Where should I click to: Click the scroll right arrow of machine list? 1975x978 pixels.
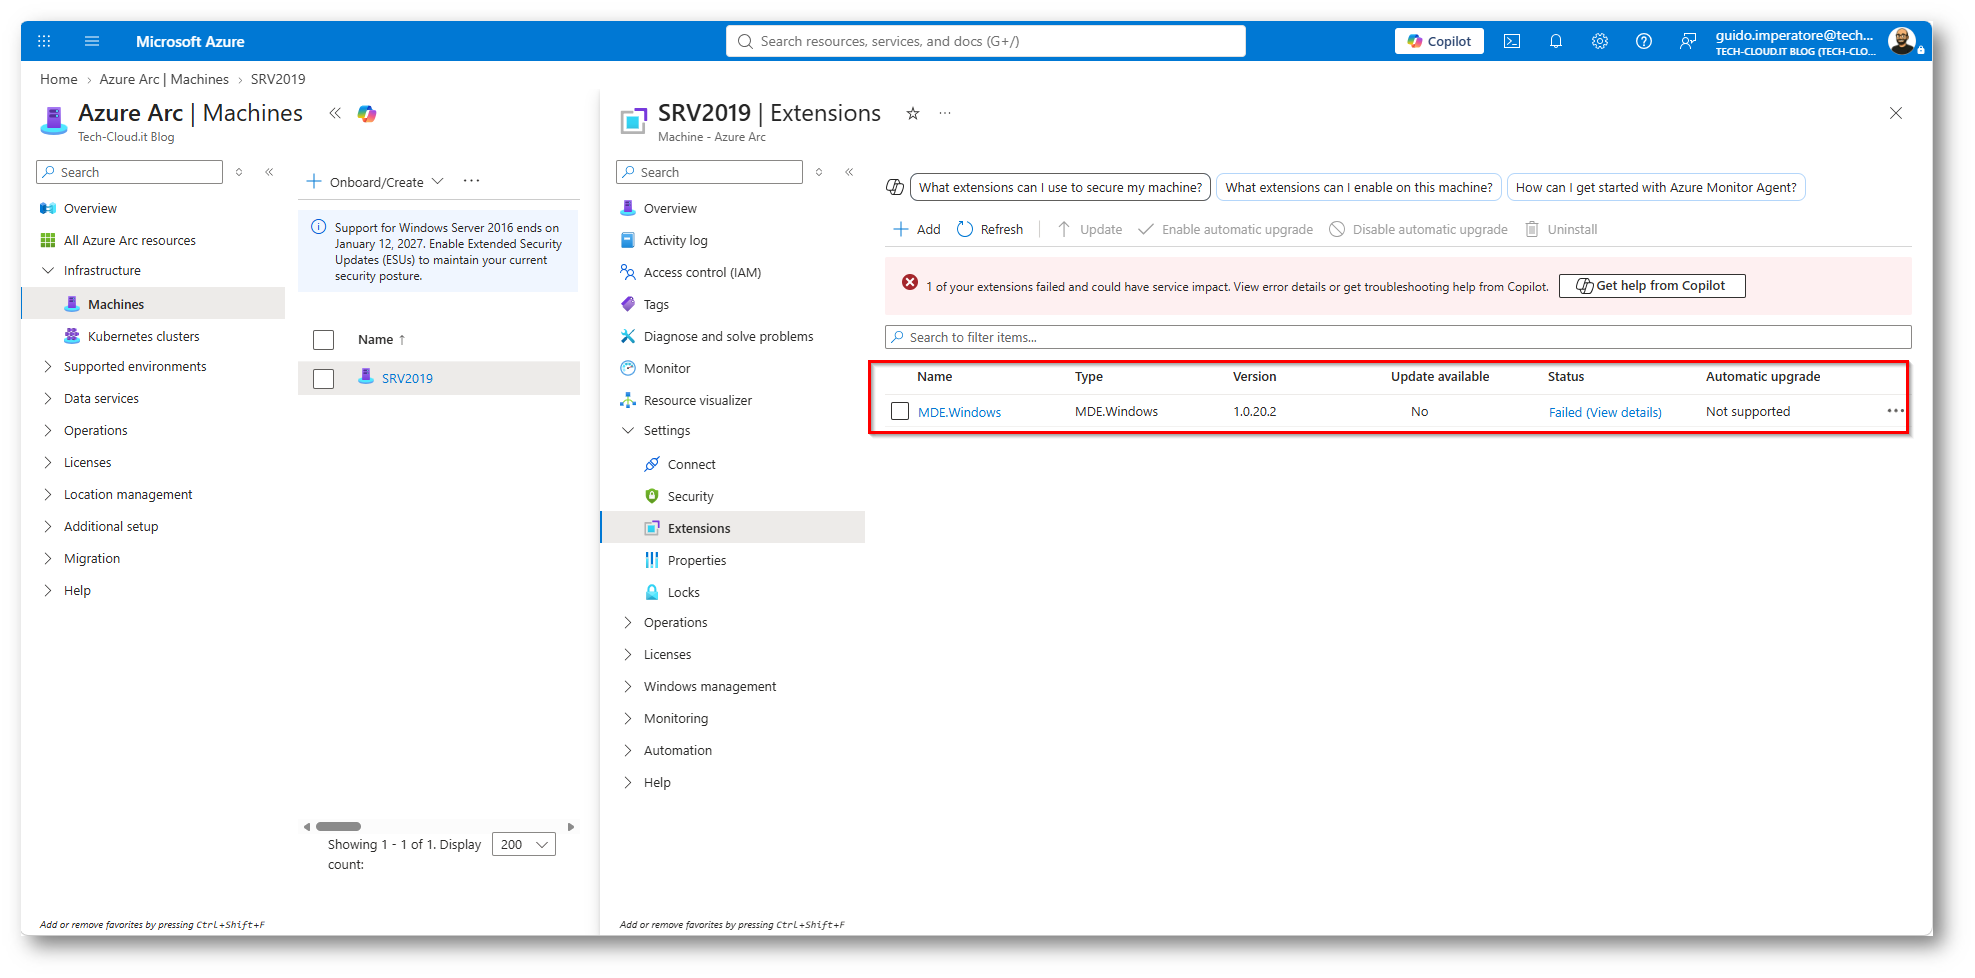tap(571, 827)
